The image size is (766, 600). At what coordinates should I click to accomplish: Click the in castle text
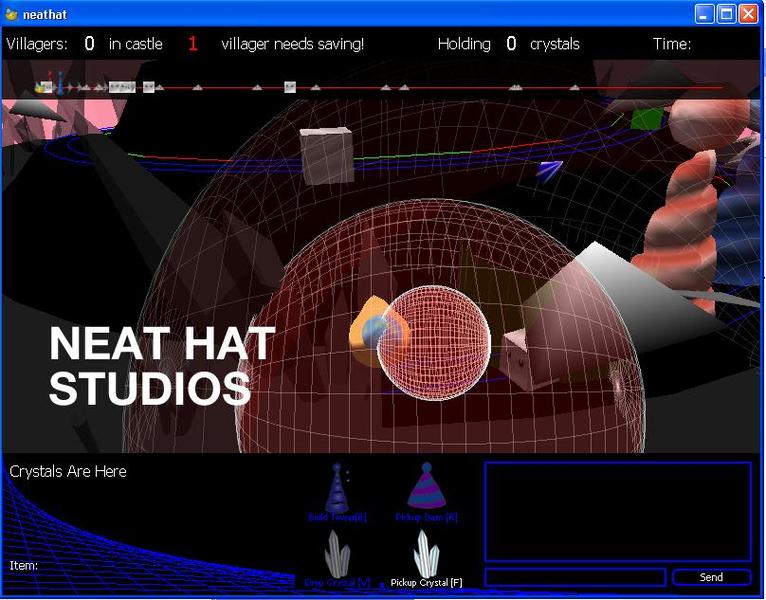[x=135, y=44]
